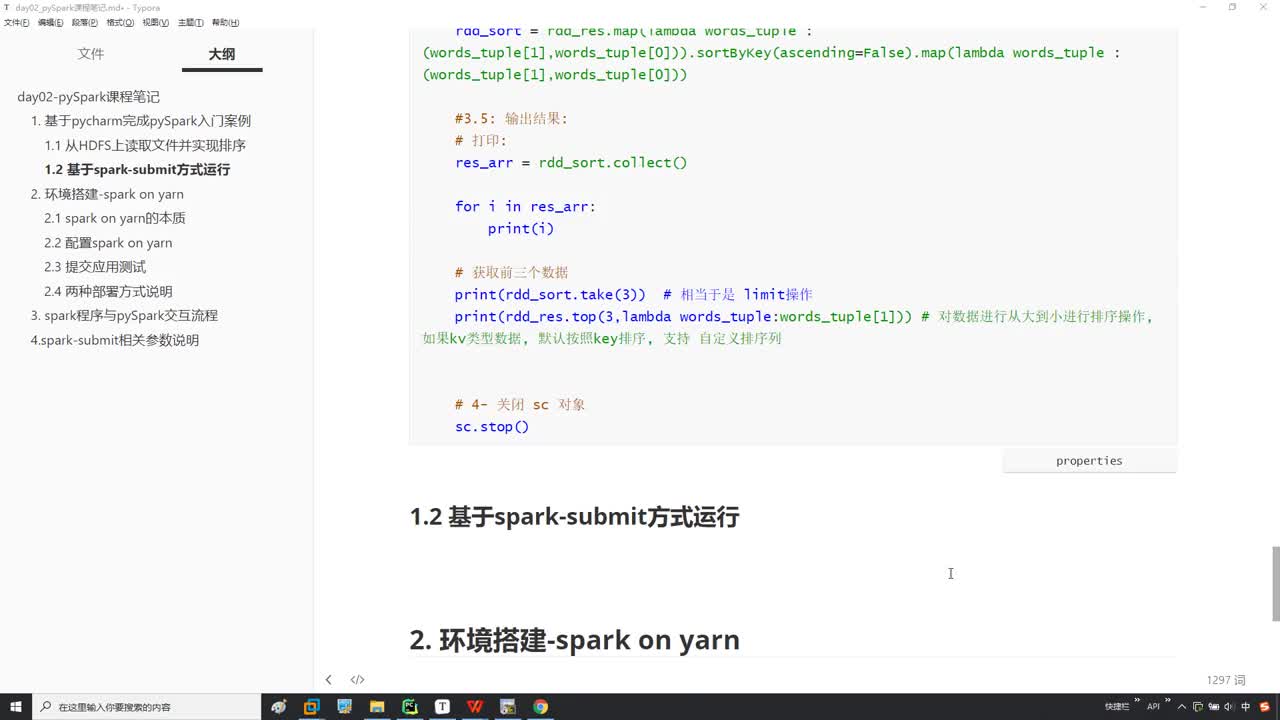Toggle 中 input language indicator
Screen dimensions: 1280x720
(1245, 707)
